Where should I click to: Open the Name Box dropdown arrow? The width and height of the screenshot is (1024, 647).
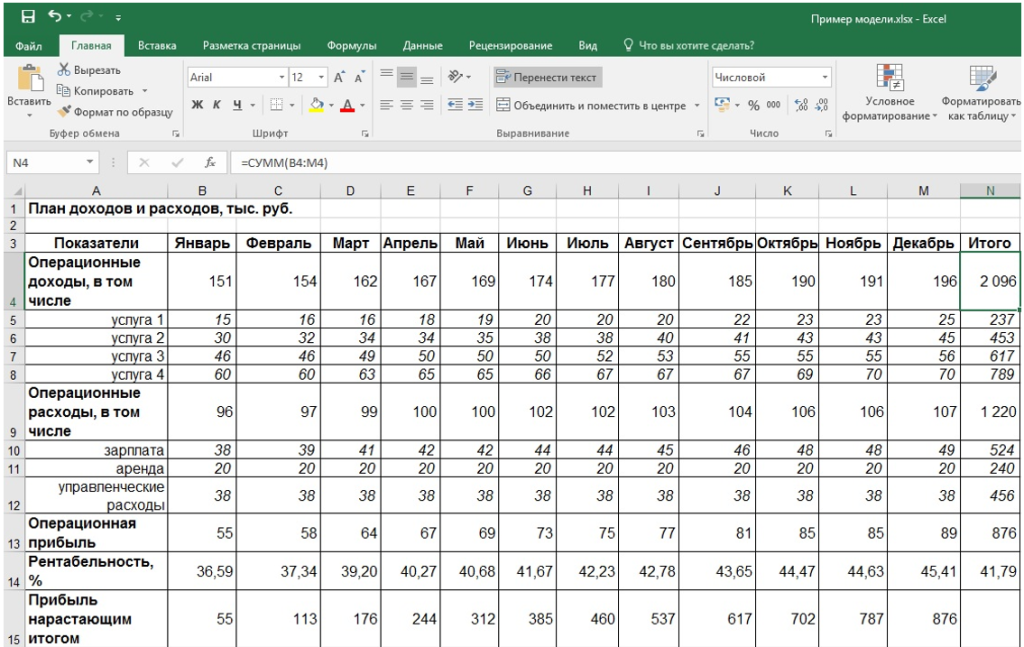(x=91, y=162)
